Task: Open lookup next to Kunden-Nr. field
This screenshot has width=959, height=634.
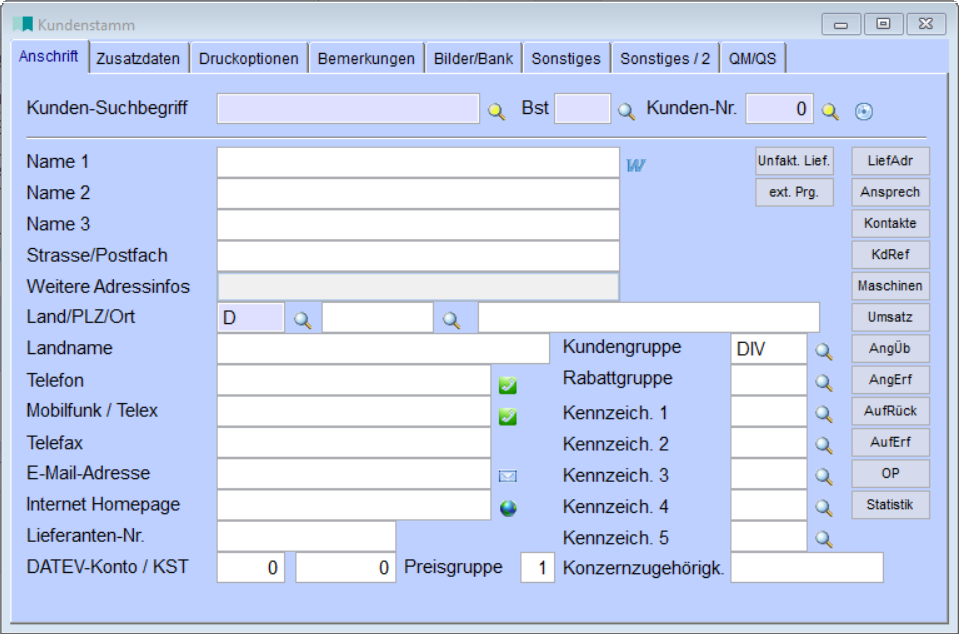Action: tap(830, 111)
